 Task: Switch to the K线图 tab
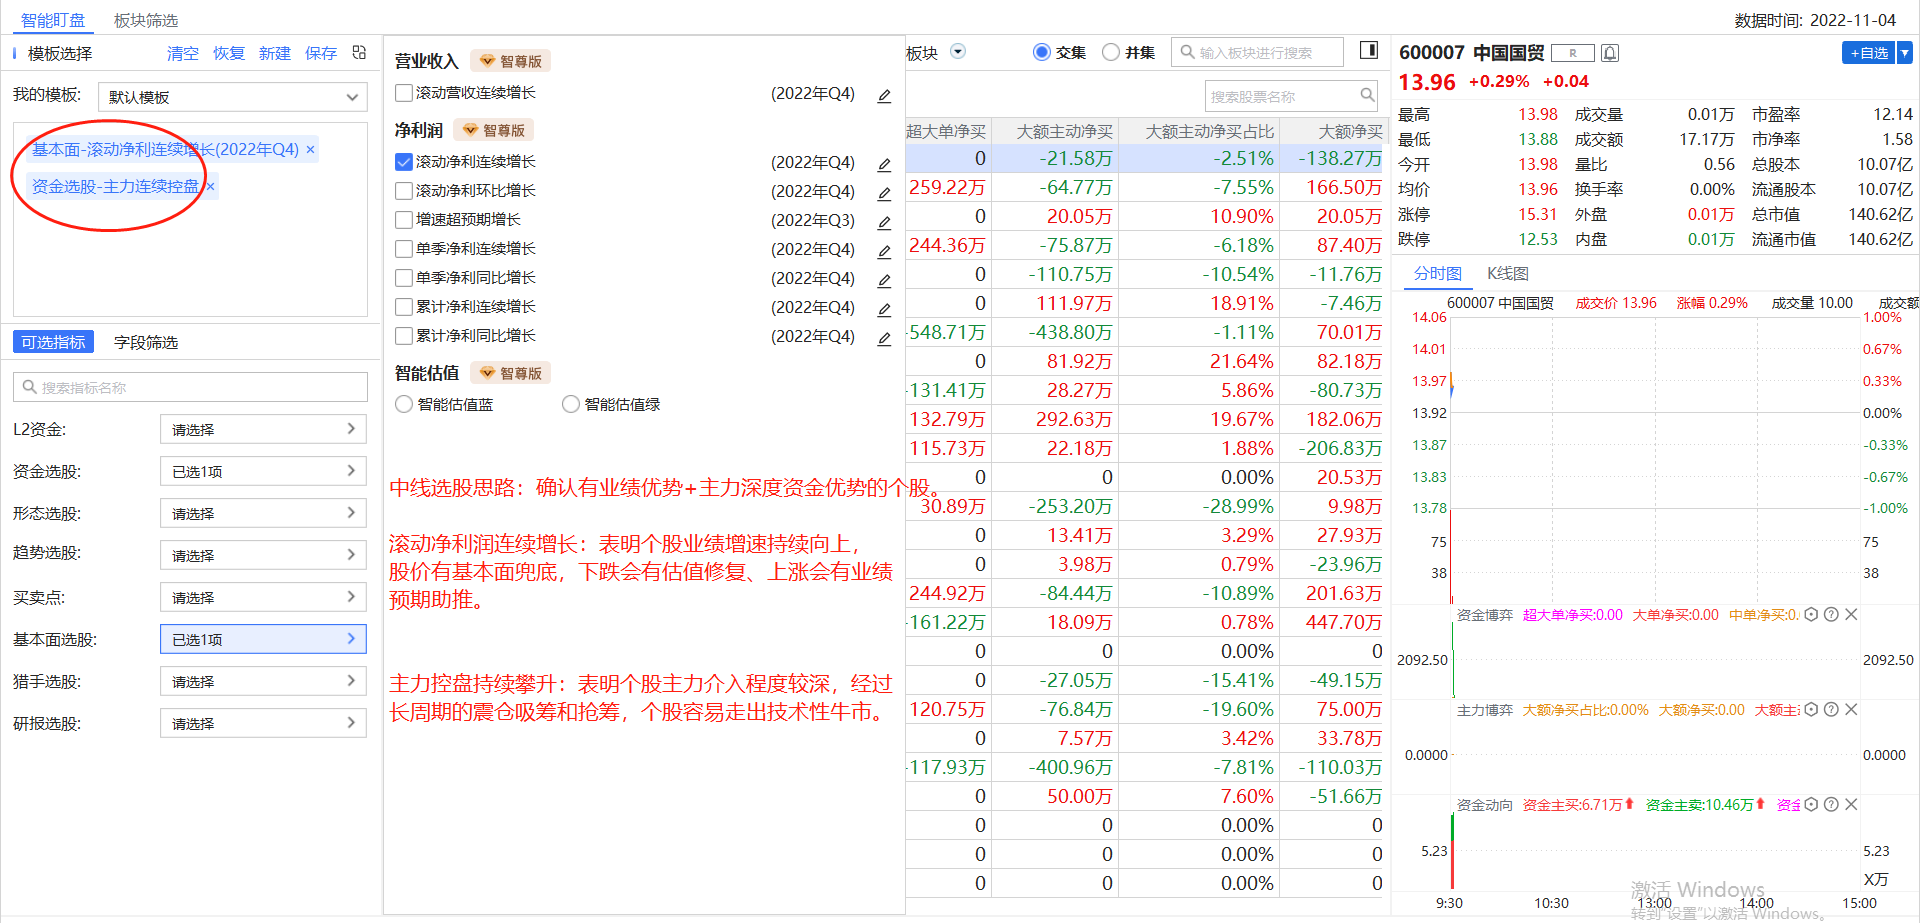[x=1507, y=274]
